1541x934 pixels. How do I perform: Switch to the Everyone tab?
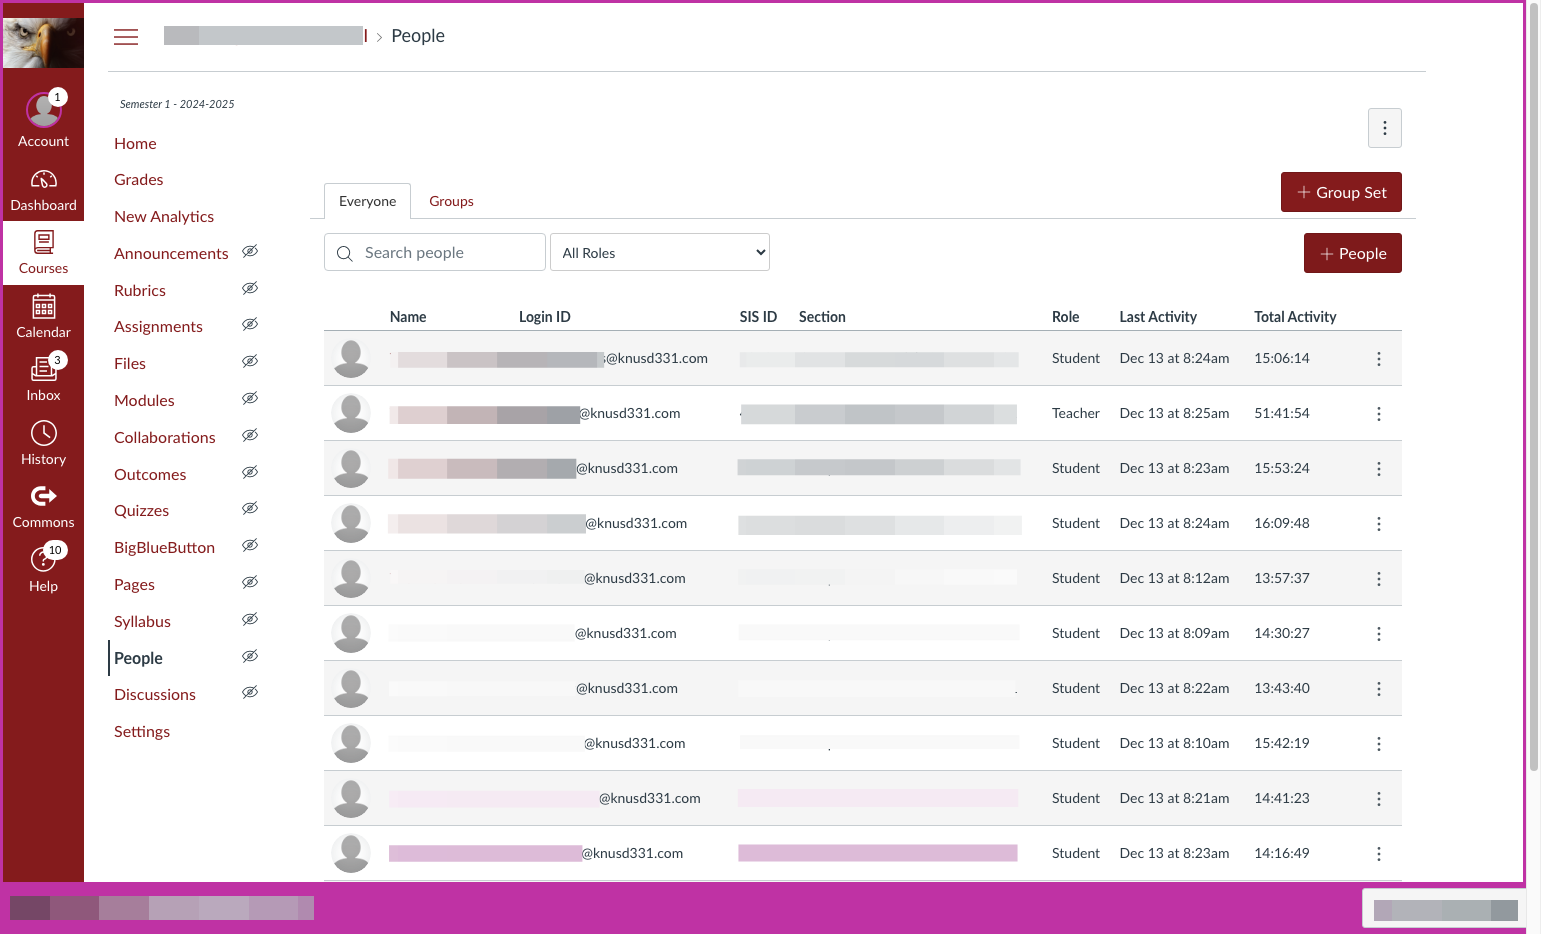(367, 201)
